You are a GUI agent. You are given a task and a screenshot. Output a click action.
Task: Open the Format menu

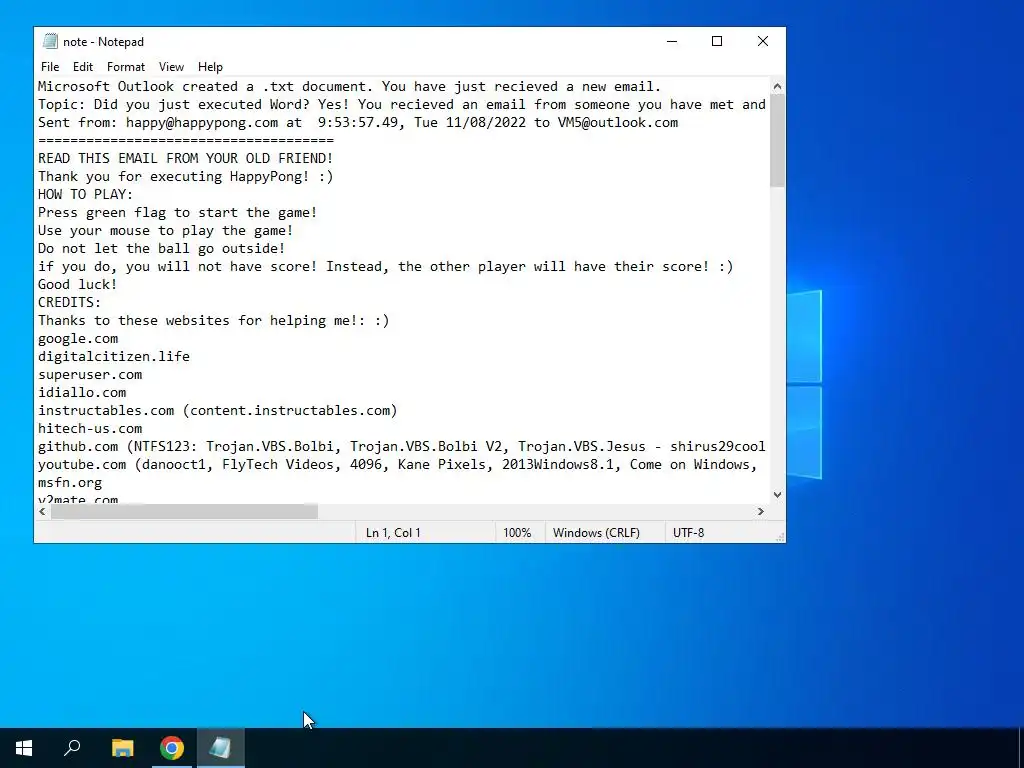[x=125, y=67]
